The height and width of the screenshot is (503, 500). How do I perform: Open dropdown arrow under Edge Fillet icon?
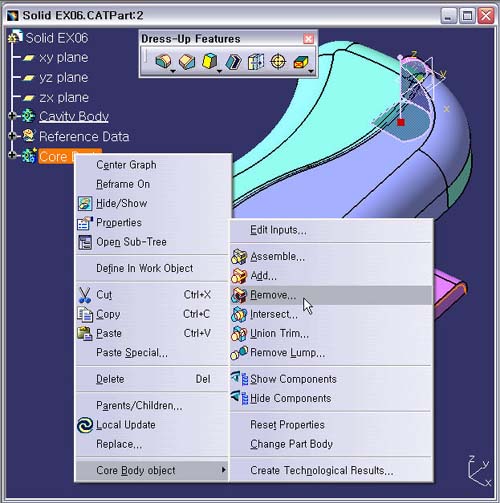(x=173, y=71)
